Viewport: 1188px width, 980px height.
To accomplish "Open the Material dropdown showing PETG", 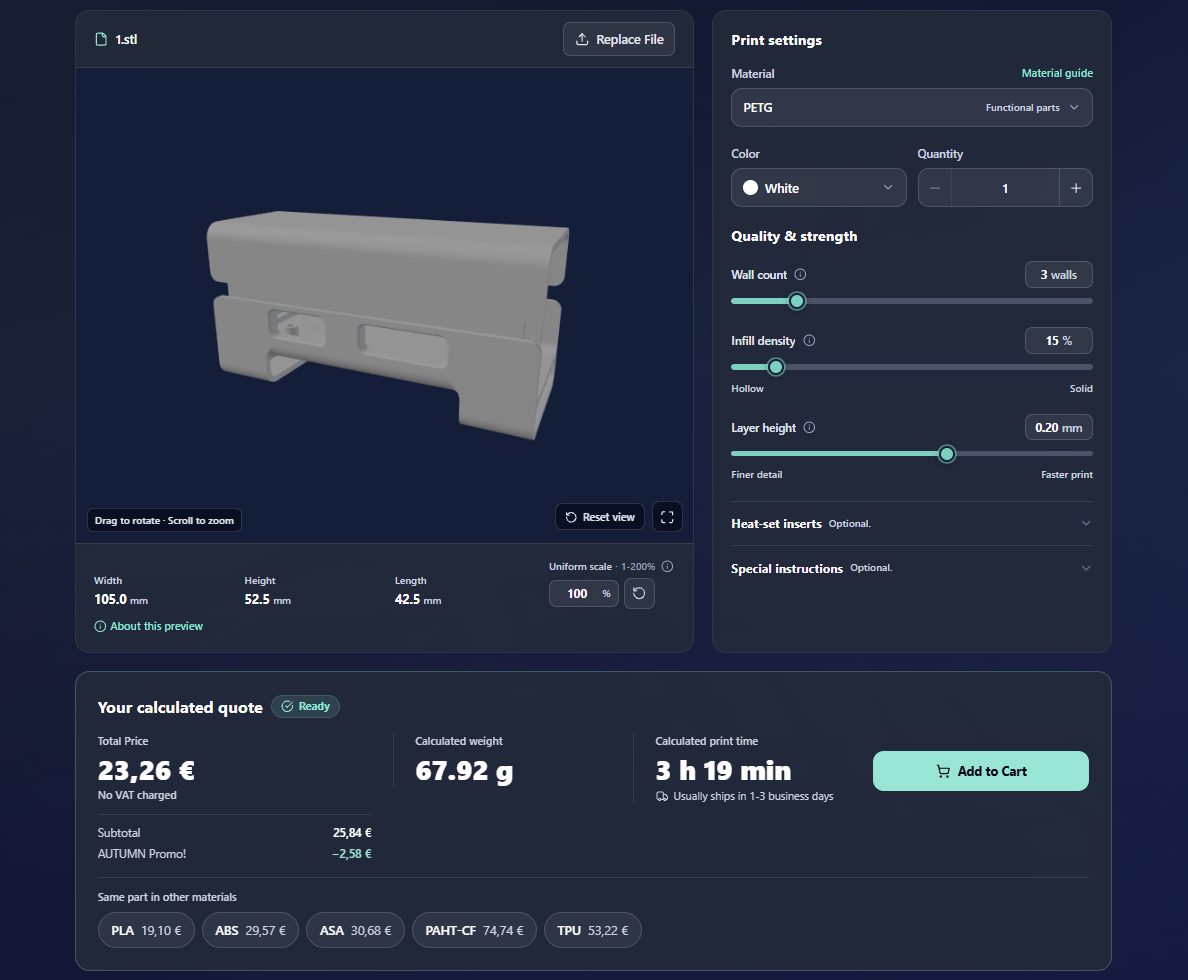I will tap(911, 108).
